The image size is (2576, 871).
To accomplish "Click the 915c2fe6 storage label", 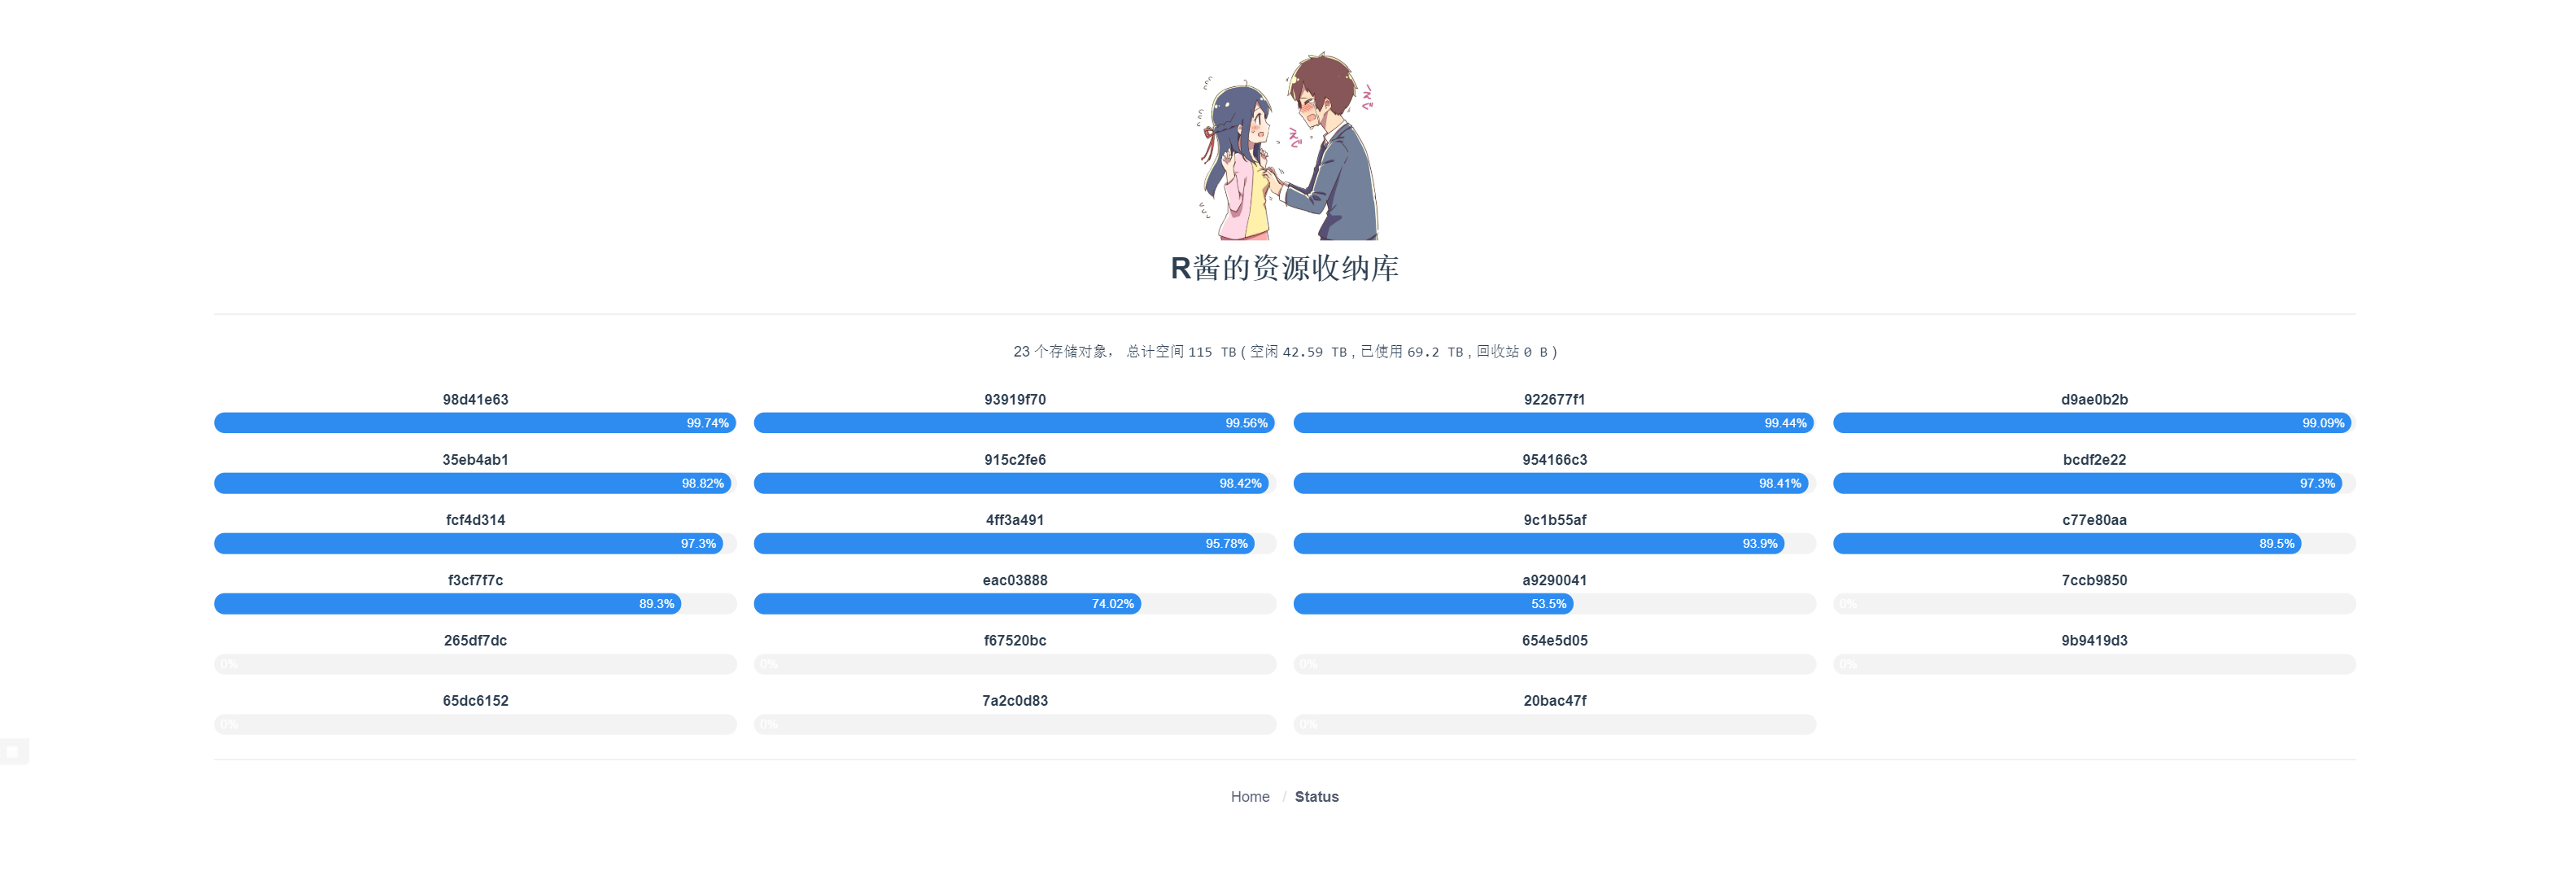I will [1014, 459].
